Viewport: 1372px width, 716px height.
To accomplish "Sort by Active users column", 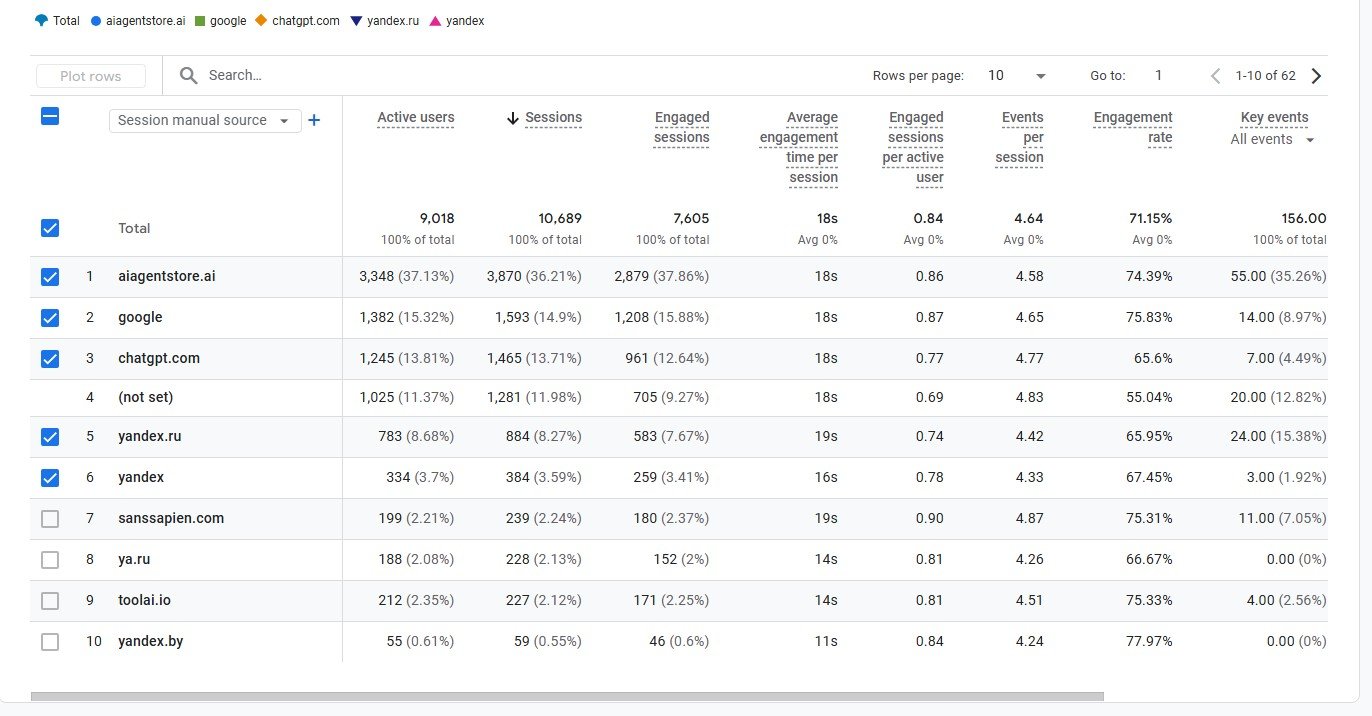I will tap(416, 118).
